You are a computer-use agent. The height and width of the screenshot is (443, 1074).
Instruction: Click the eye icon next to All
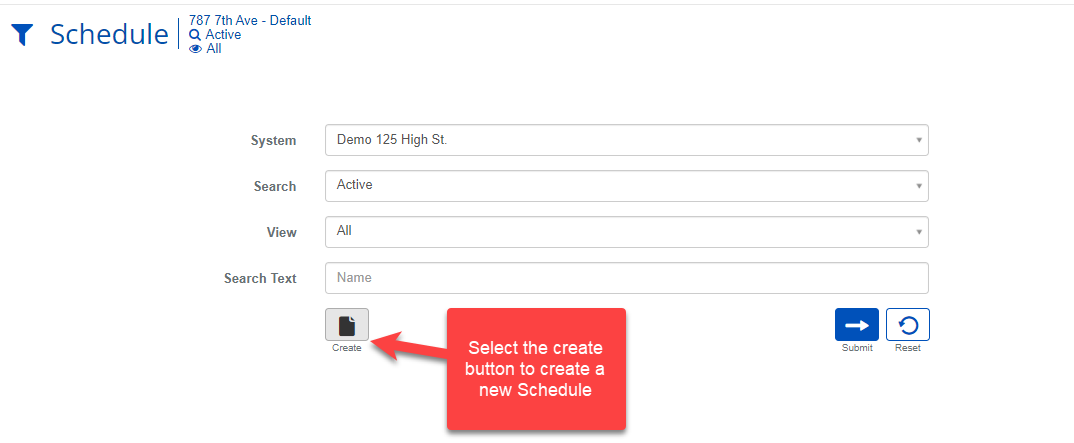click(x=195, y=49)
